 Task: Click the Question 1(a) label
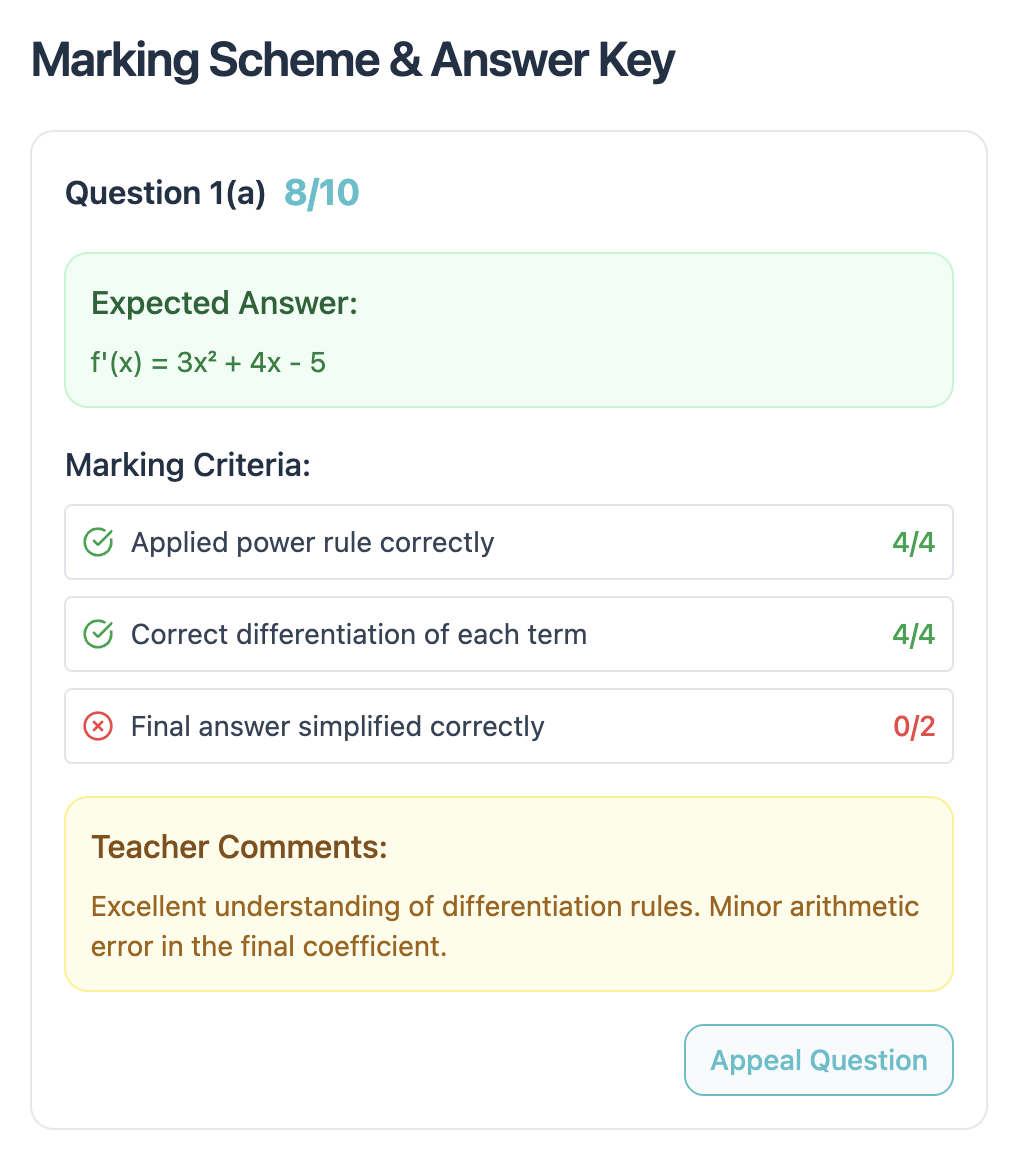coord(165,193)
